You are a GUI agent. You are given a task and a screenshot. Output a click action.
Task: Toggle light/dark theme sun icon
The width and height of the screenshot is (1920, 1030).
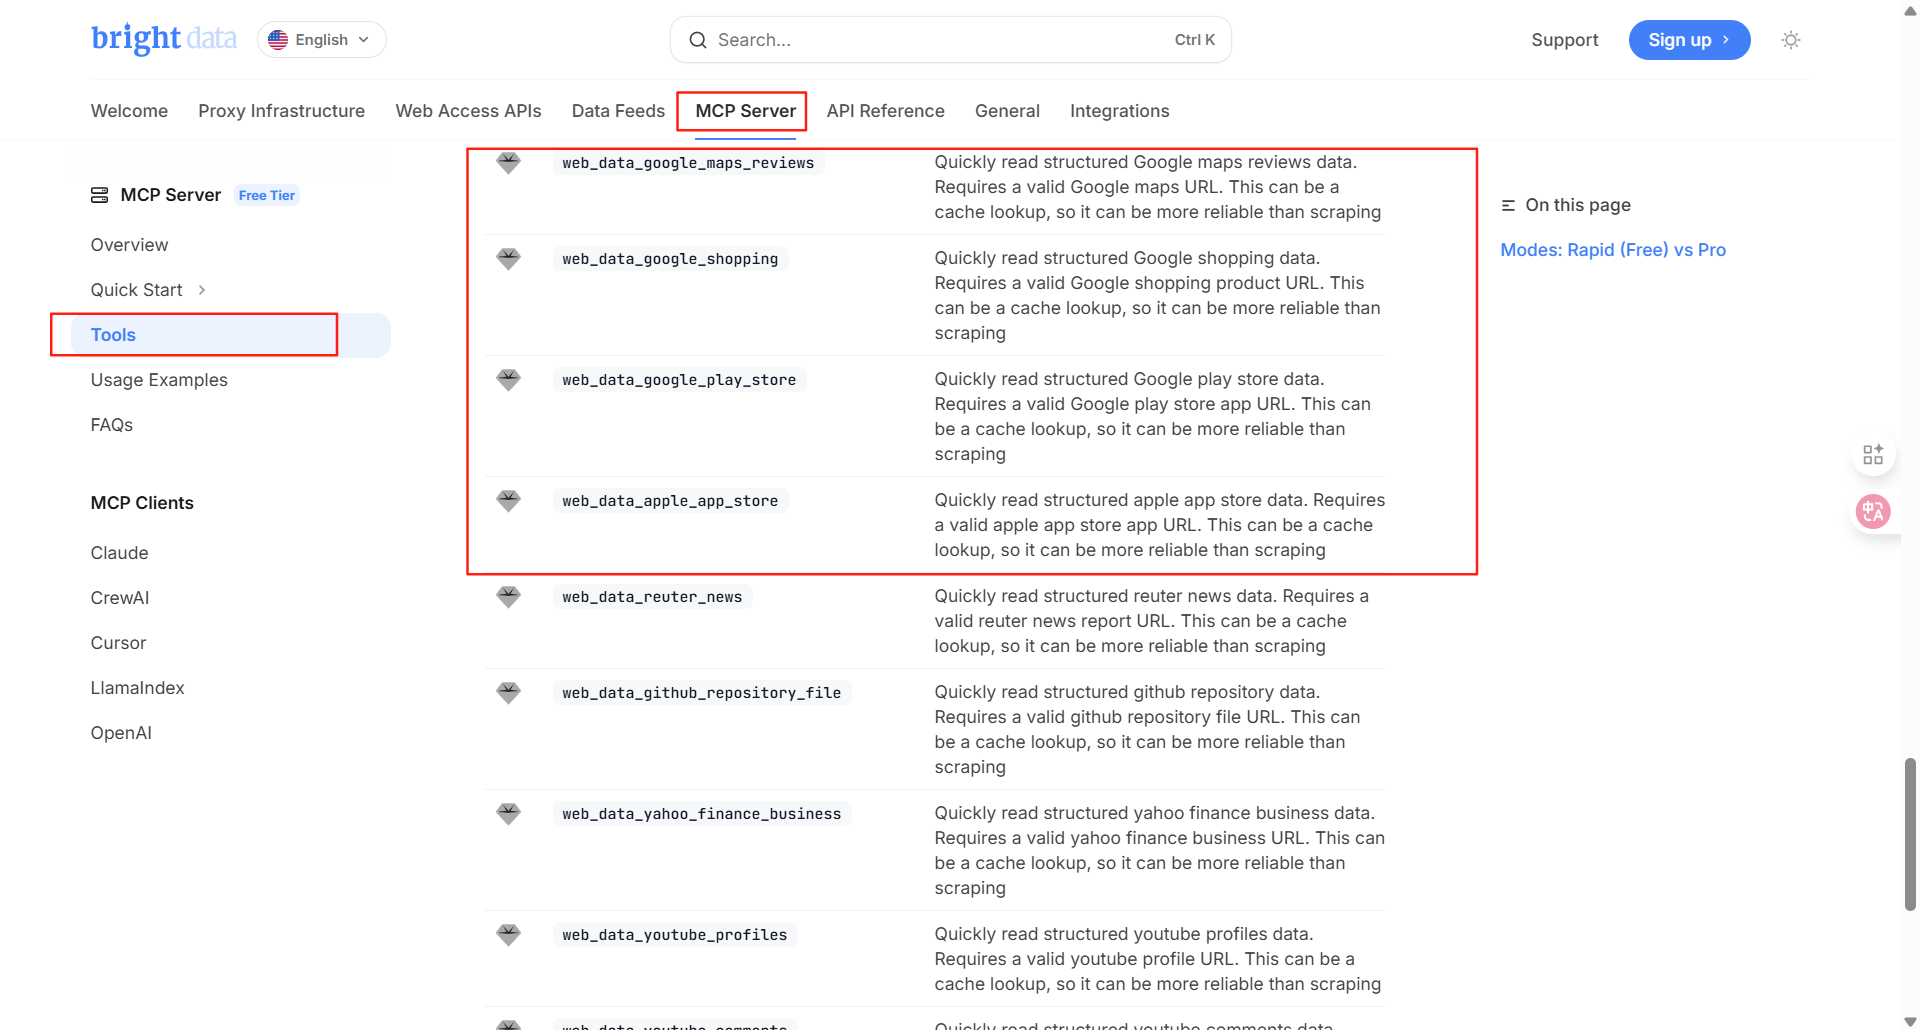(x=1790, y=40)
